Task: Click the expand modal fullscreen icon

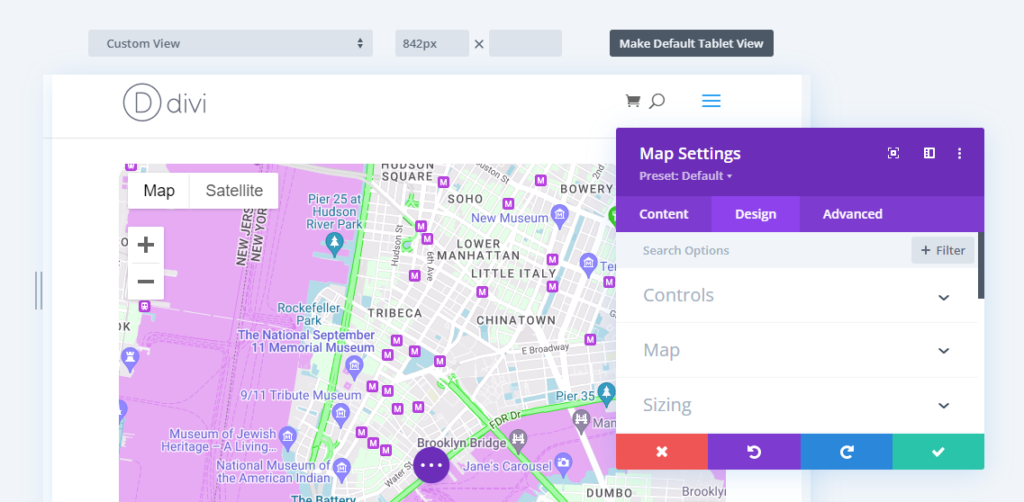Action: pos(894,153)
